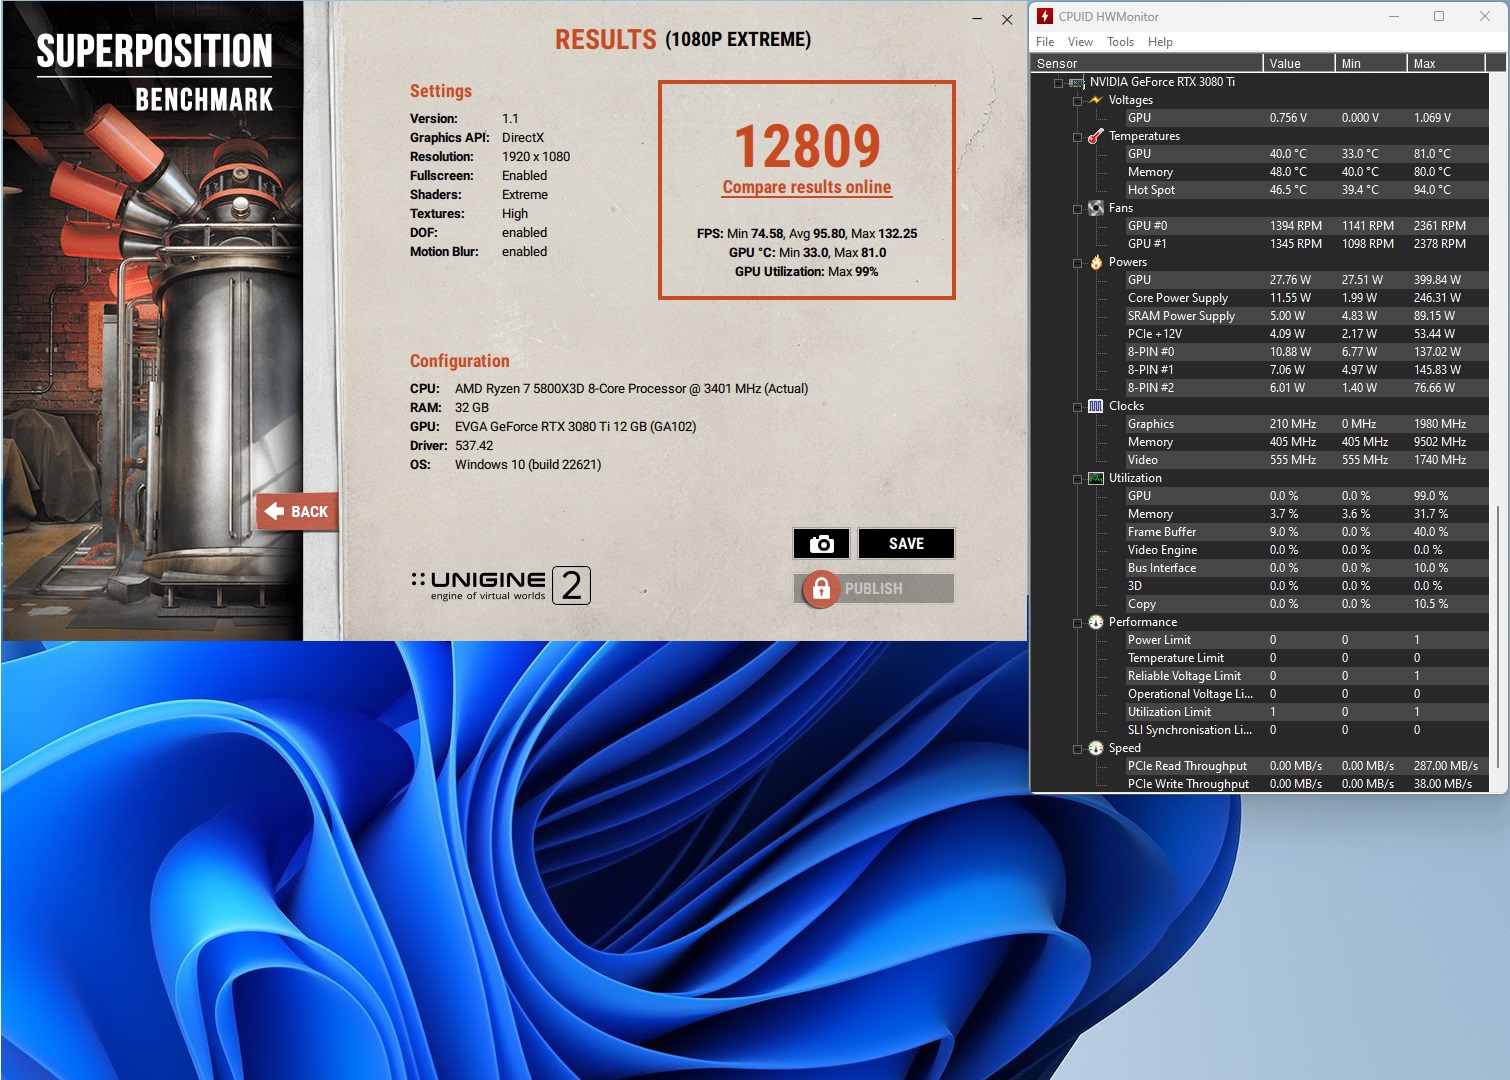This screenshot has width=1510, height=1080.
Task: Collapse the Temperatures group
Action: point(1077,137)
